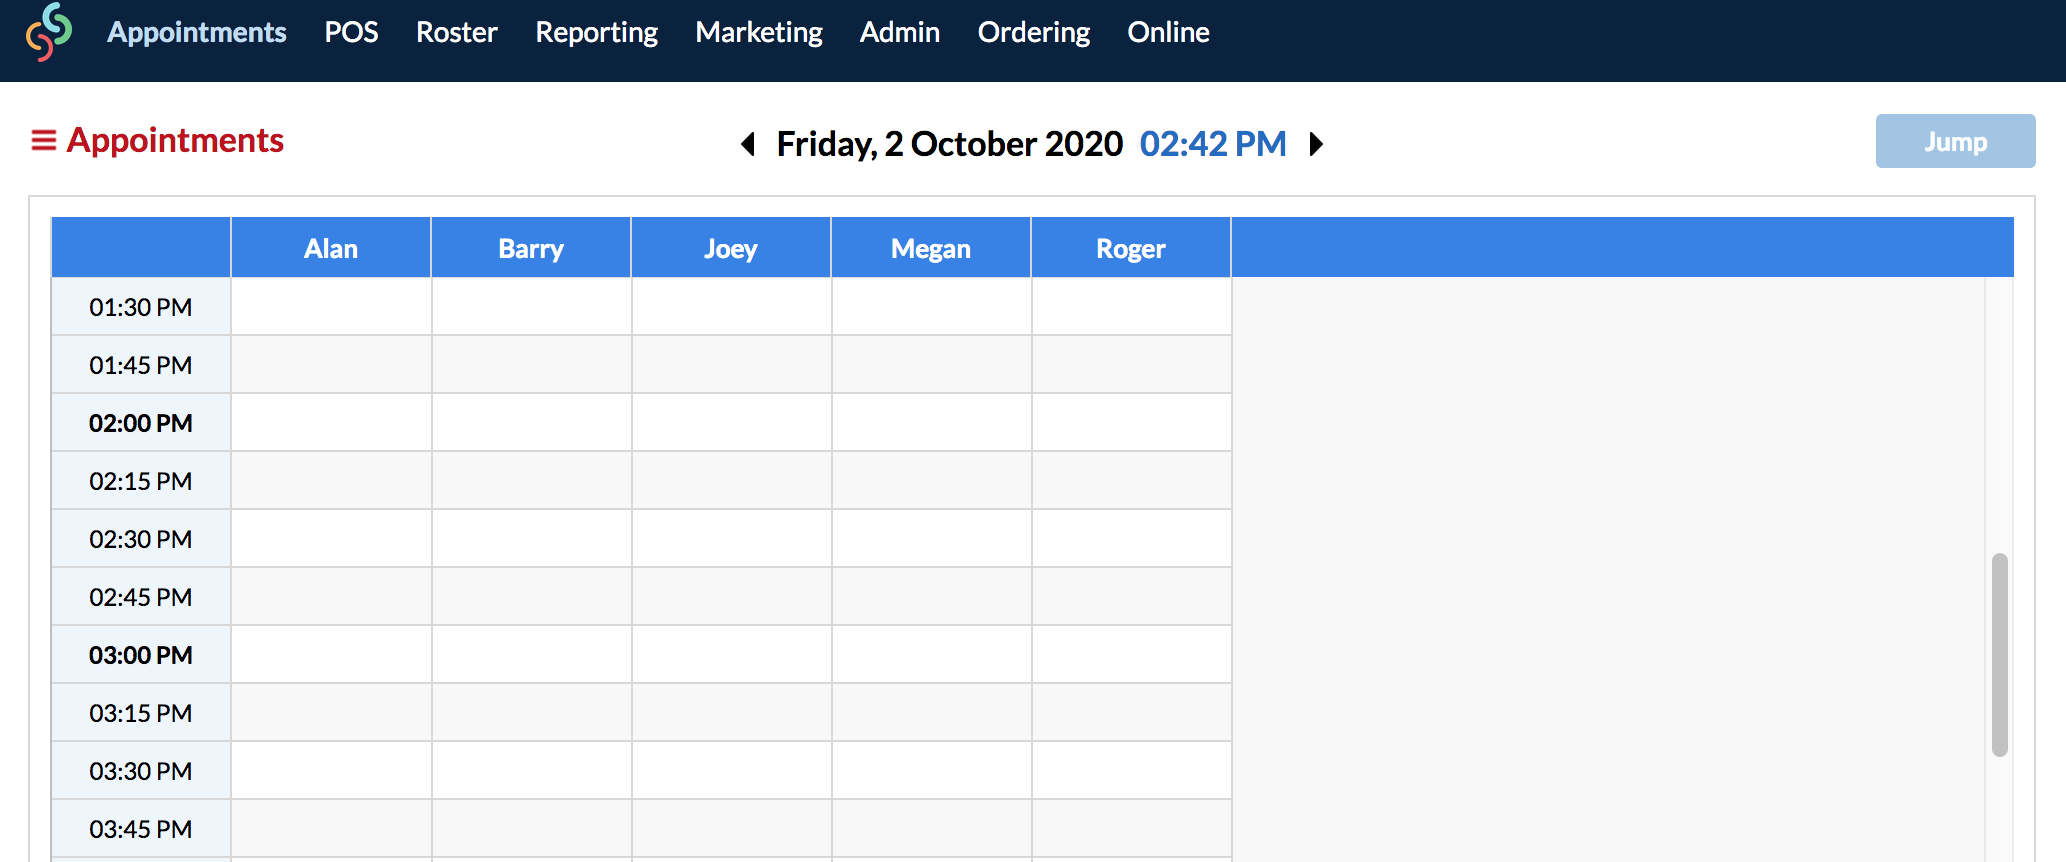Click the 02:45 PM time label
The width and height of the screenshot is (2066, 862).
tap(141, 597)
